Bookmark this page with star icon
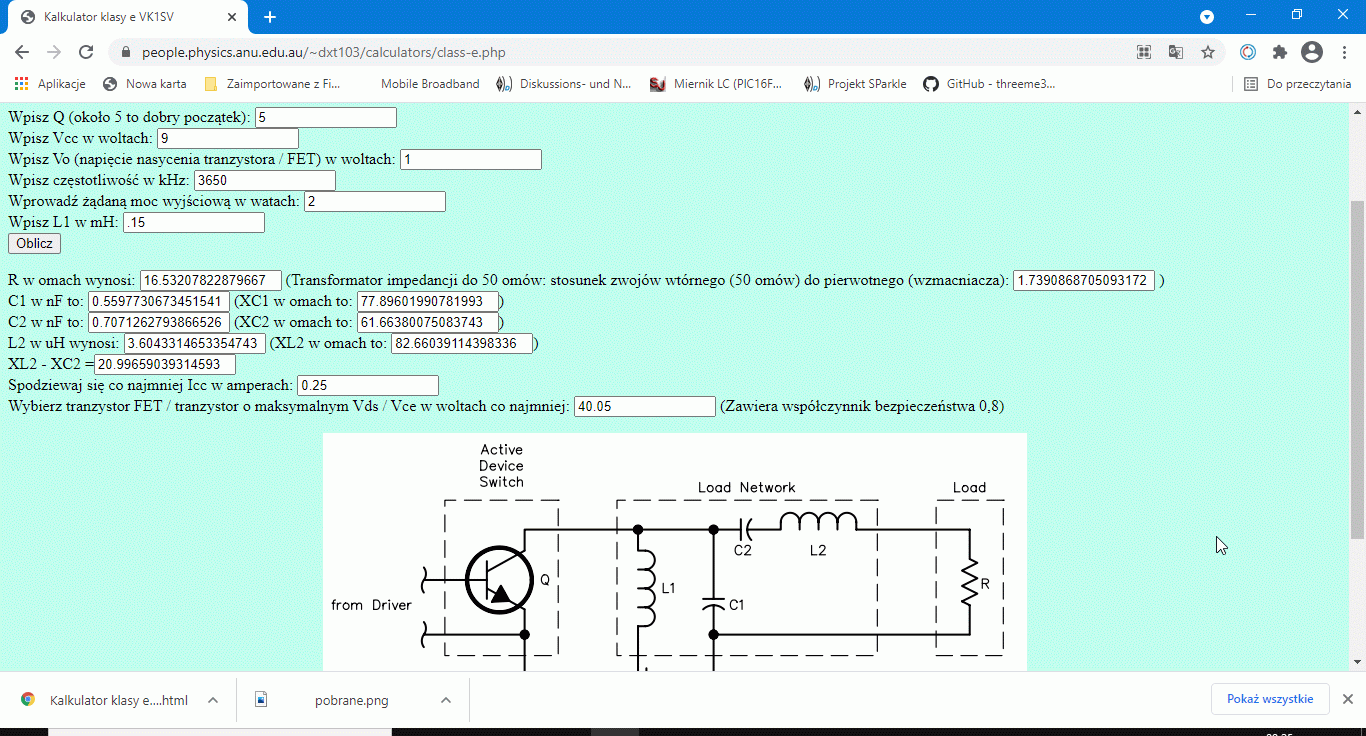The image size is (1366, 736). [x=1207, y=52]
